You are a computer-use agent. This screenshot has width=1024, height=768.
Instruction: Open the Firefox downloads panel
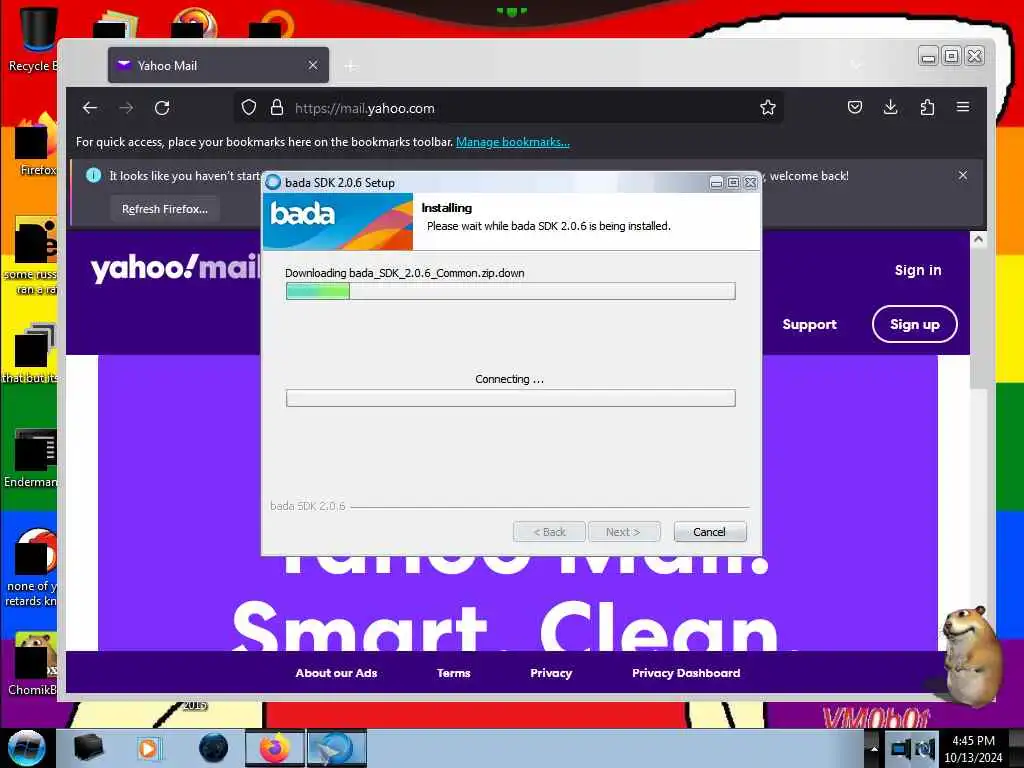pyautogui.click(x=891, y=107)
